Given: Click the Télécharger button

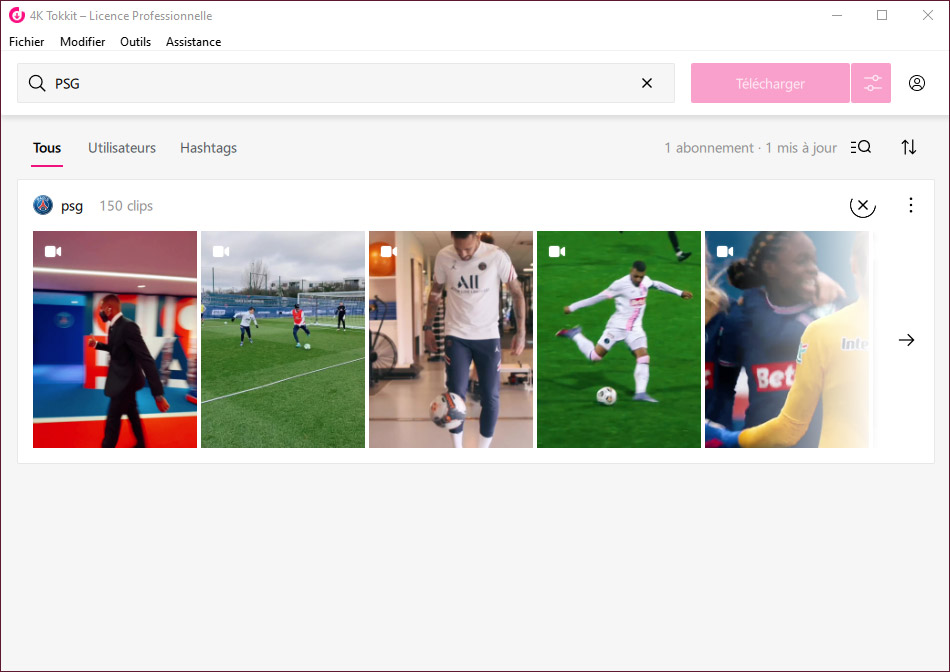Looking at the screenshot, I should [770, 83].
